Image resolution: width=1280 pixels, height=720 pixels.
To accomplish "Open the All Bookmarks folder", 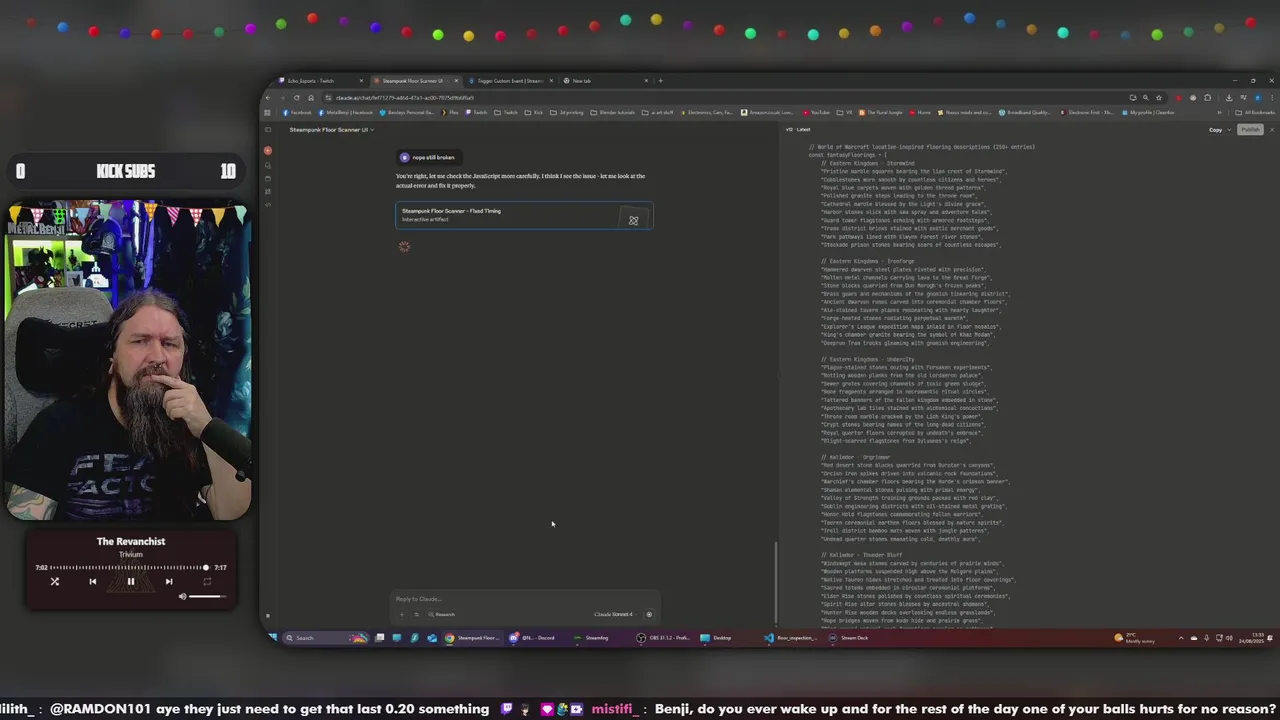I will click(x=1253, y=112).
